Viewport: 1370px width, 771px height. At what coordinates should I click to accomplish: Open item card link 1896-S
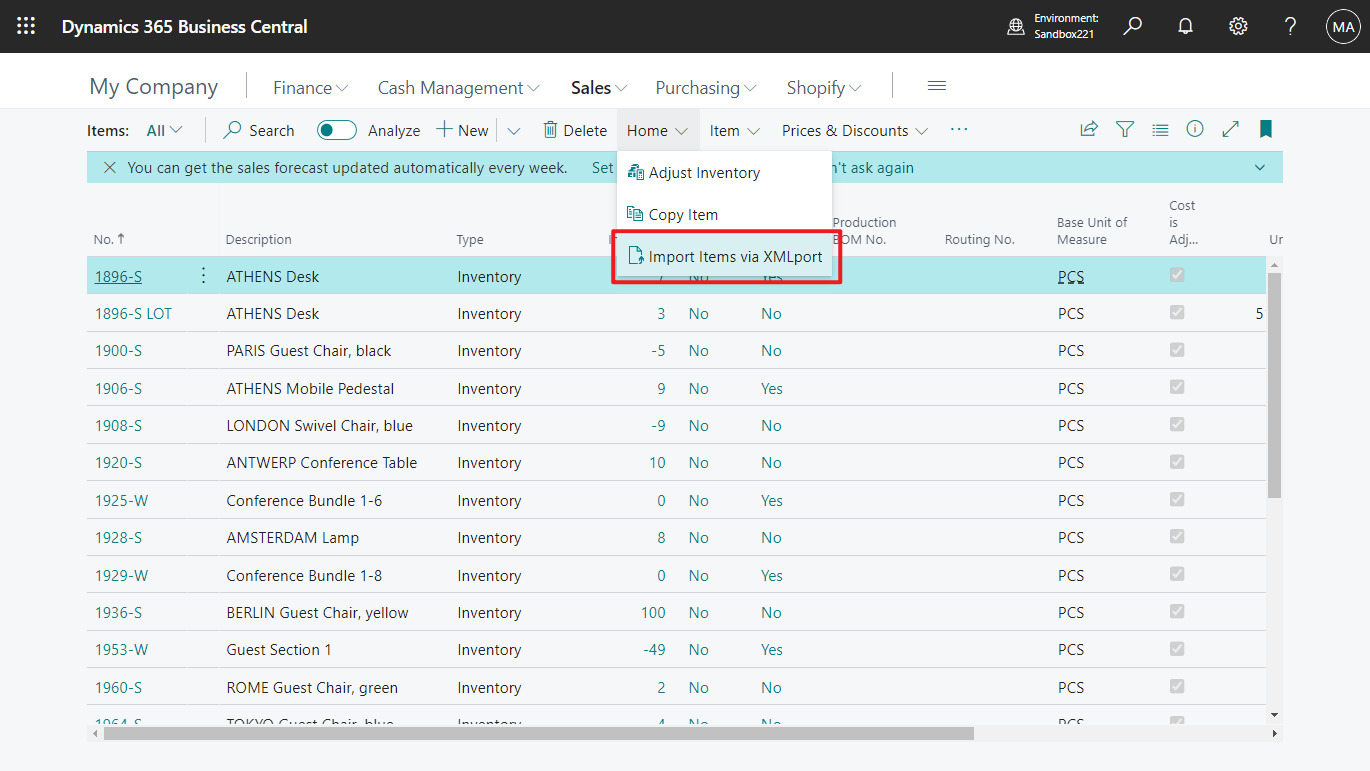pyautogui.click(x=118, y=276)
